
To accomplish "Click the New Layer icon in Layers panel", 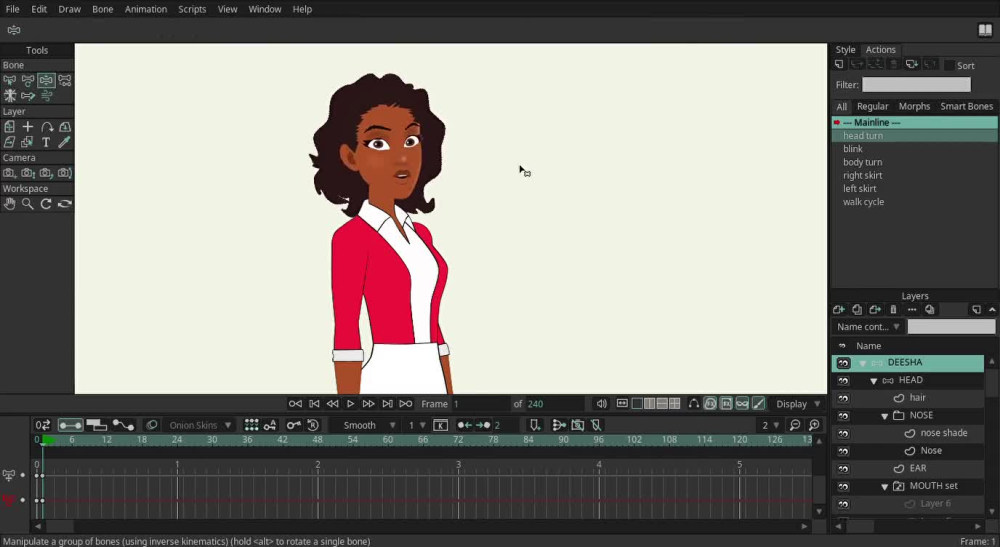I will pos(839,310).
